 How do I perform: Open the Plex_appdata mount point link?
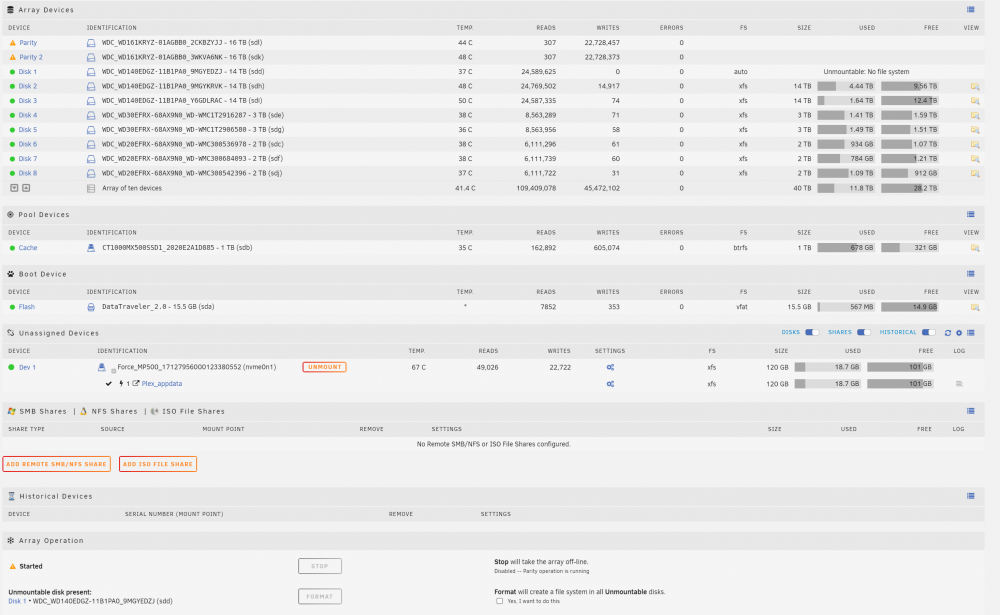[x=162, y=384]
